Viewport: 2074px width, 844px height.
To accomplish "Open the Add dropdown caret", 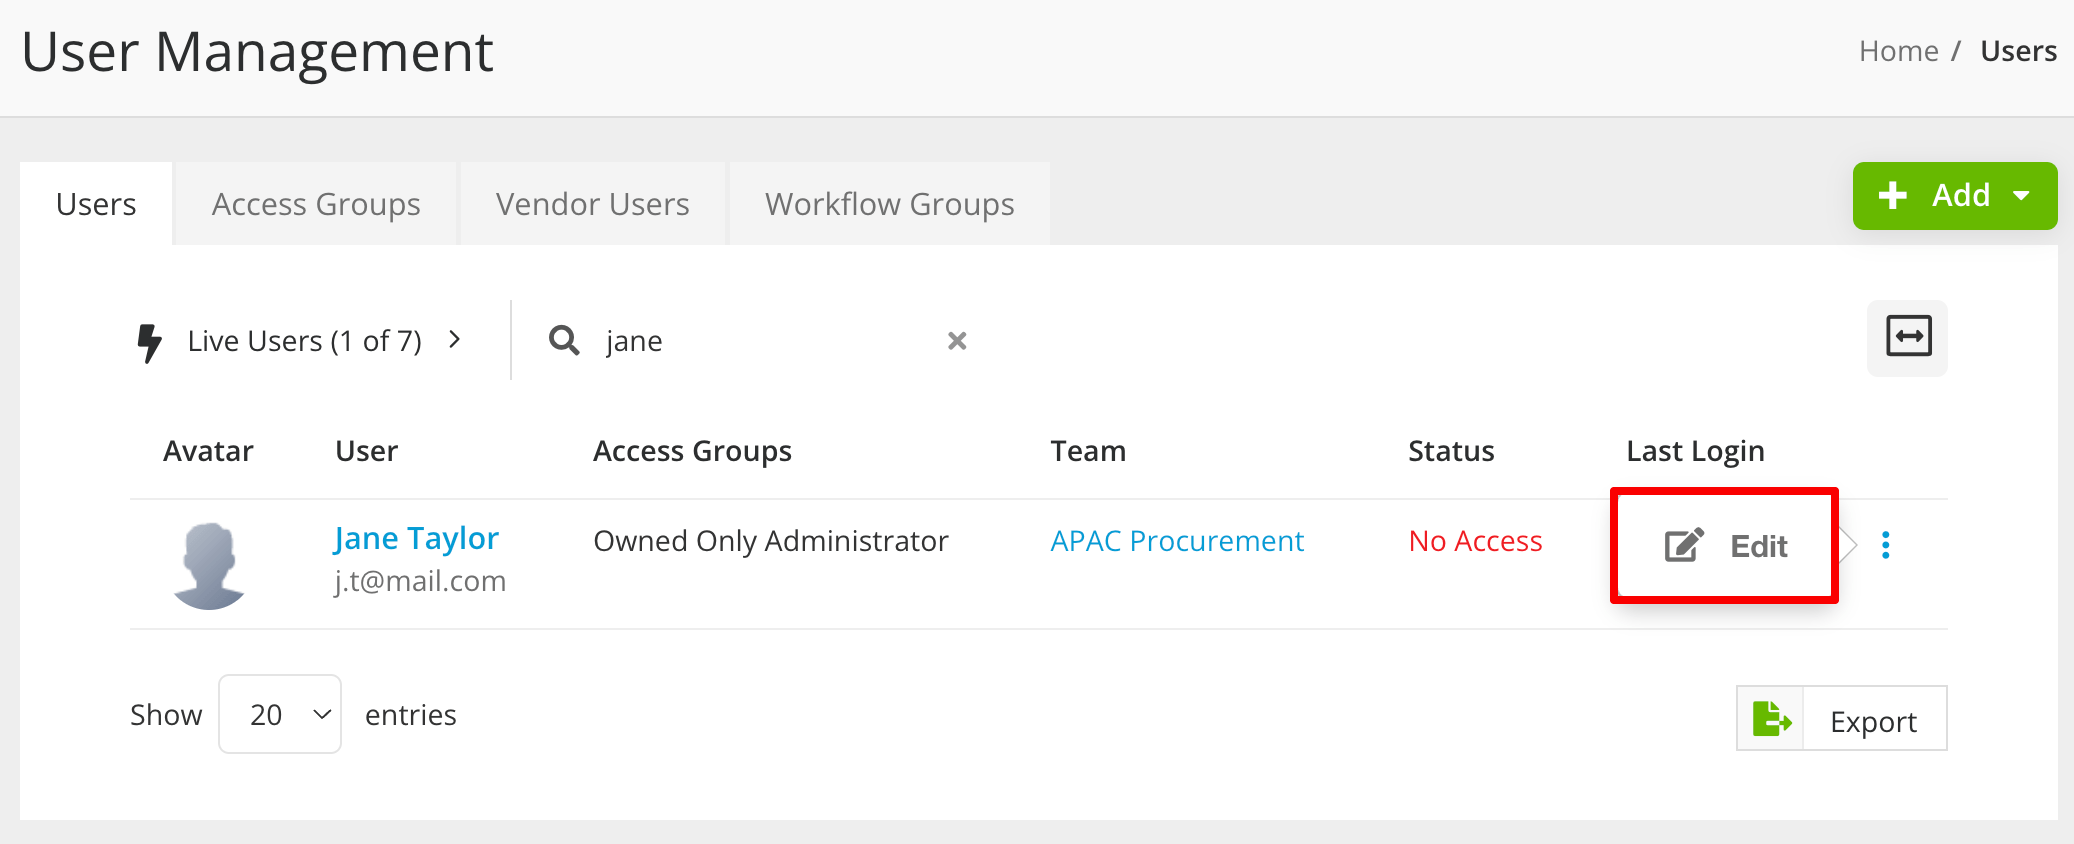I will (2022, 196).
